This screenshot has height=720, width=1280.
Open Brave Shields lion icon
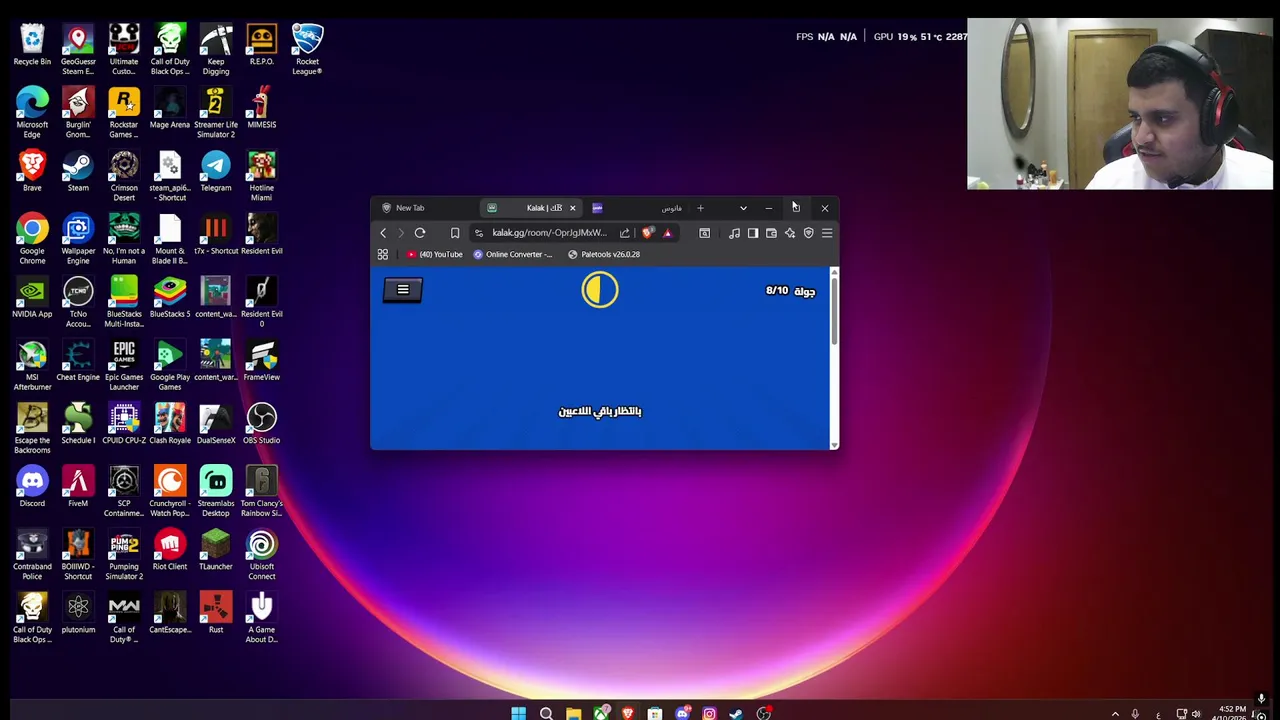coord(648,233)
